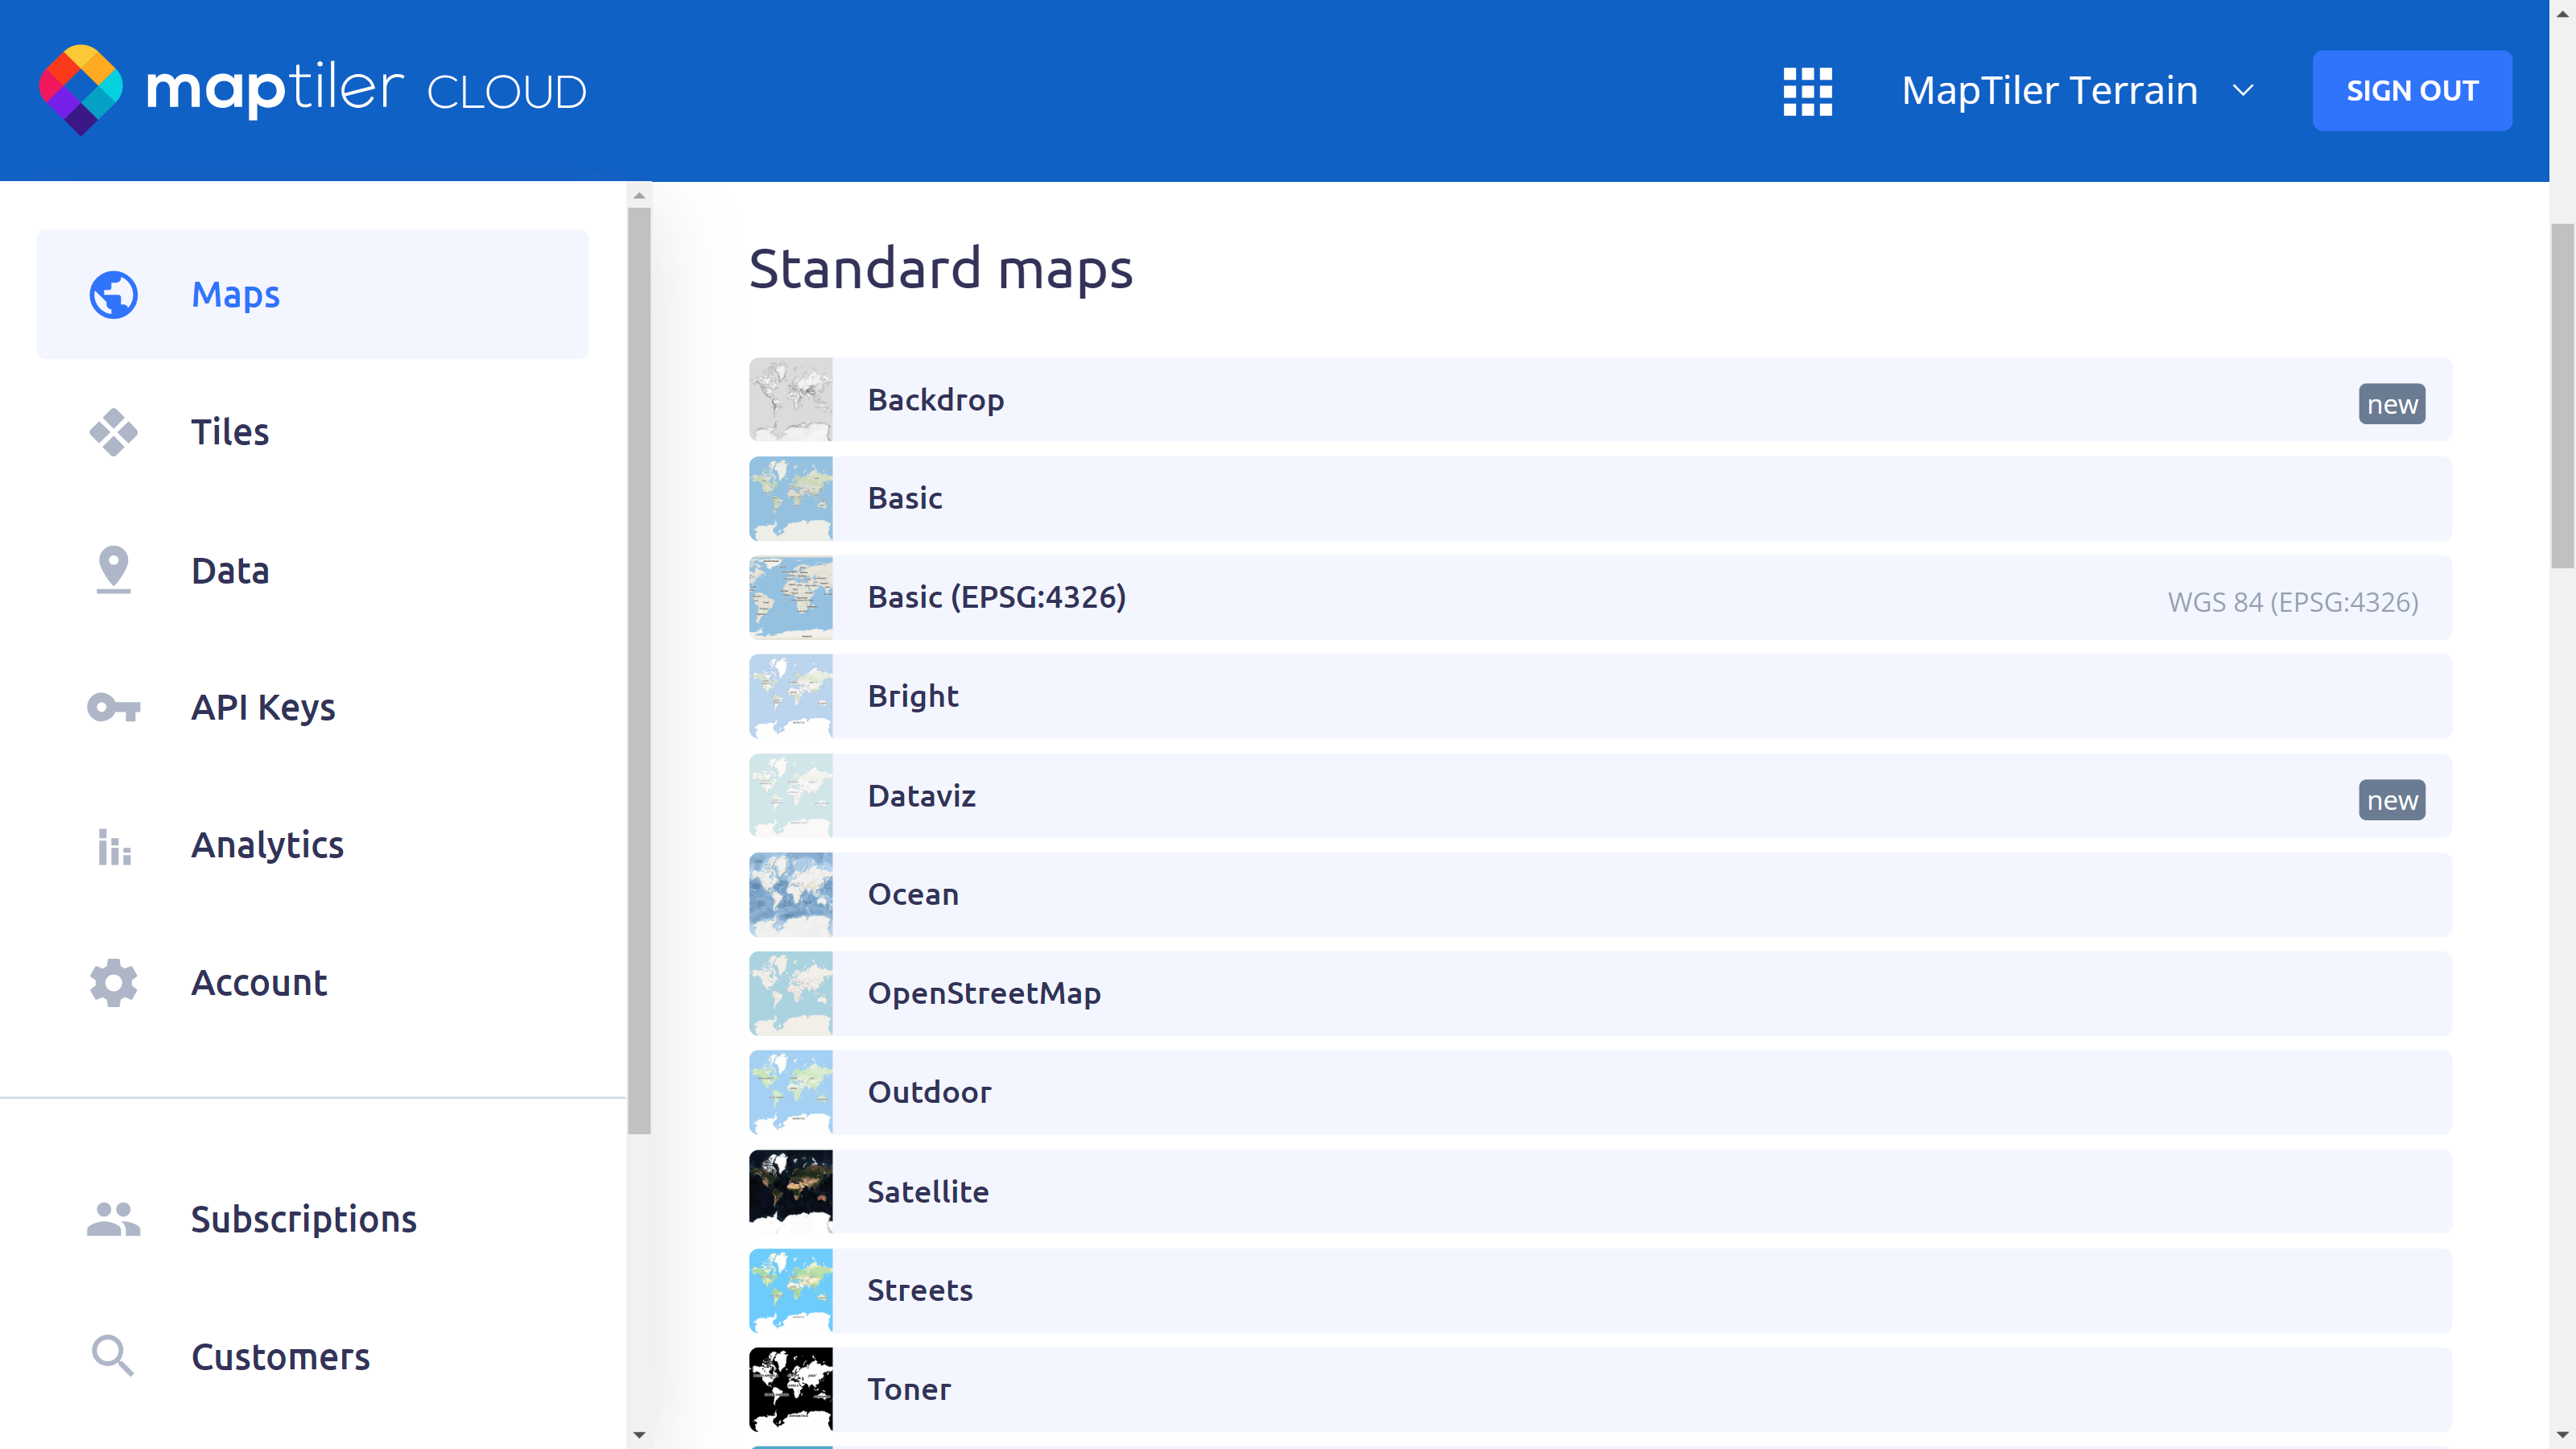The height and width of the screenshot is (1449, 2576).
Task: Click the Satellite map thumbnail
Action: point(790,1191)
